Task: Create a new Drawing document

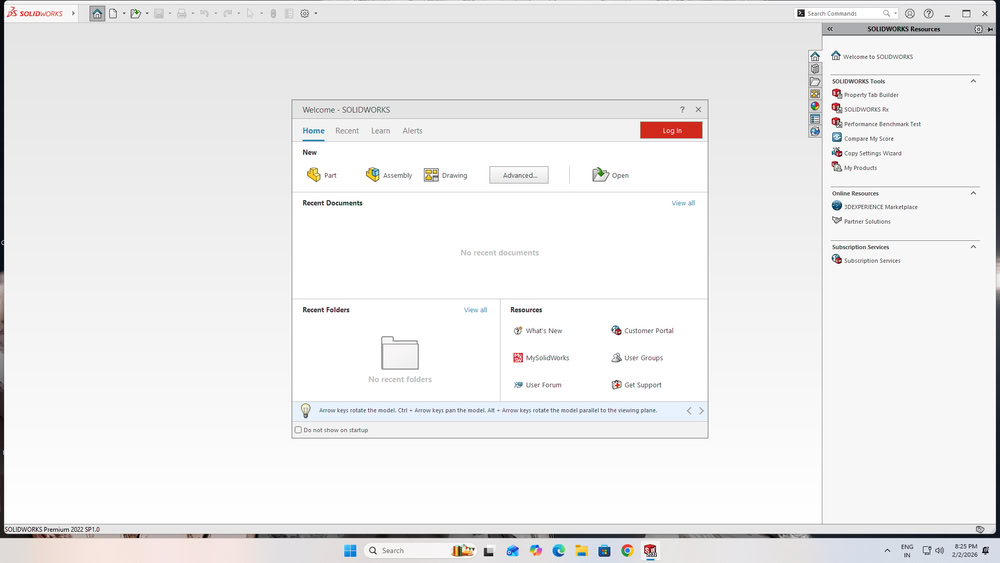Action: tap(445, 175)
